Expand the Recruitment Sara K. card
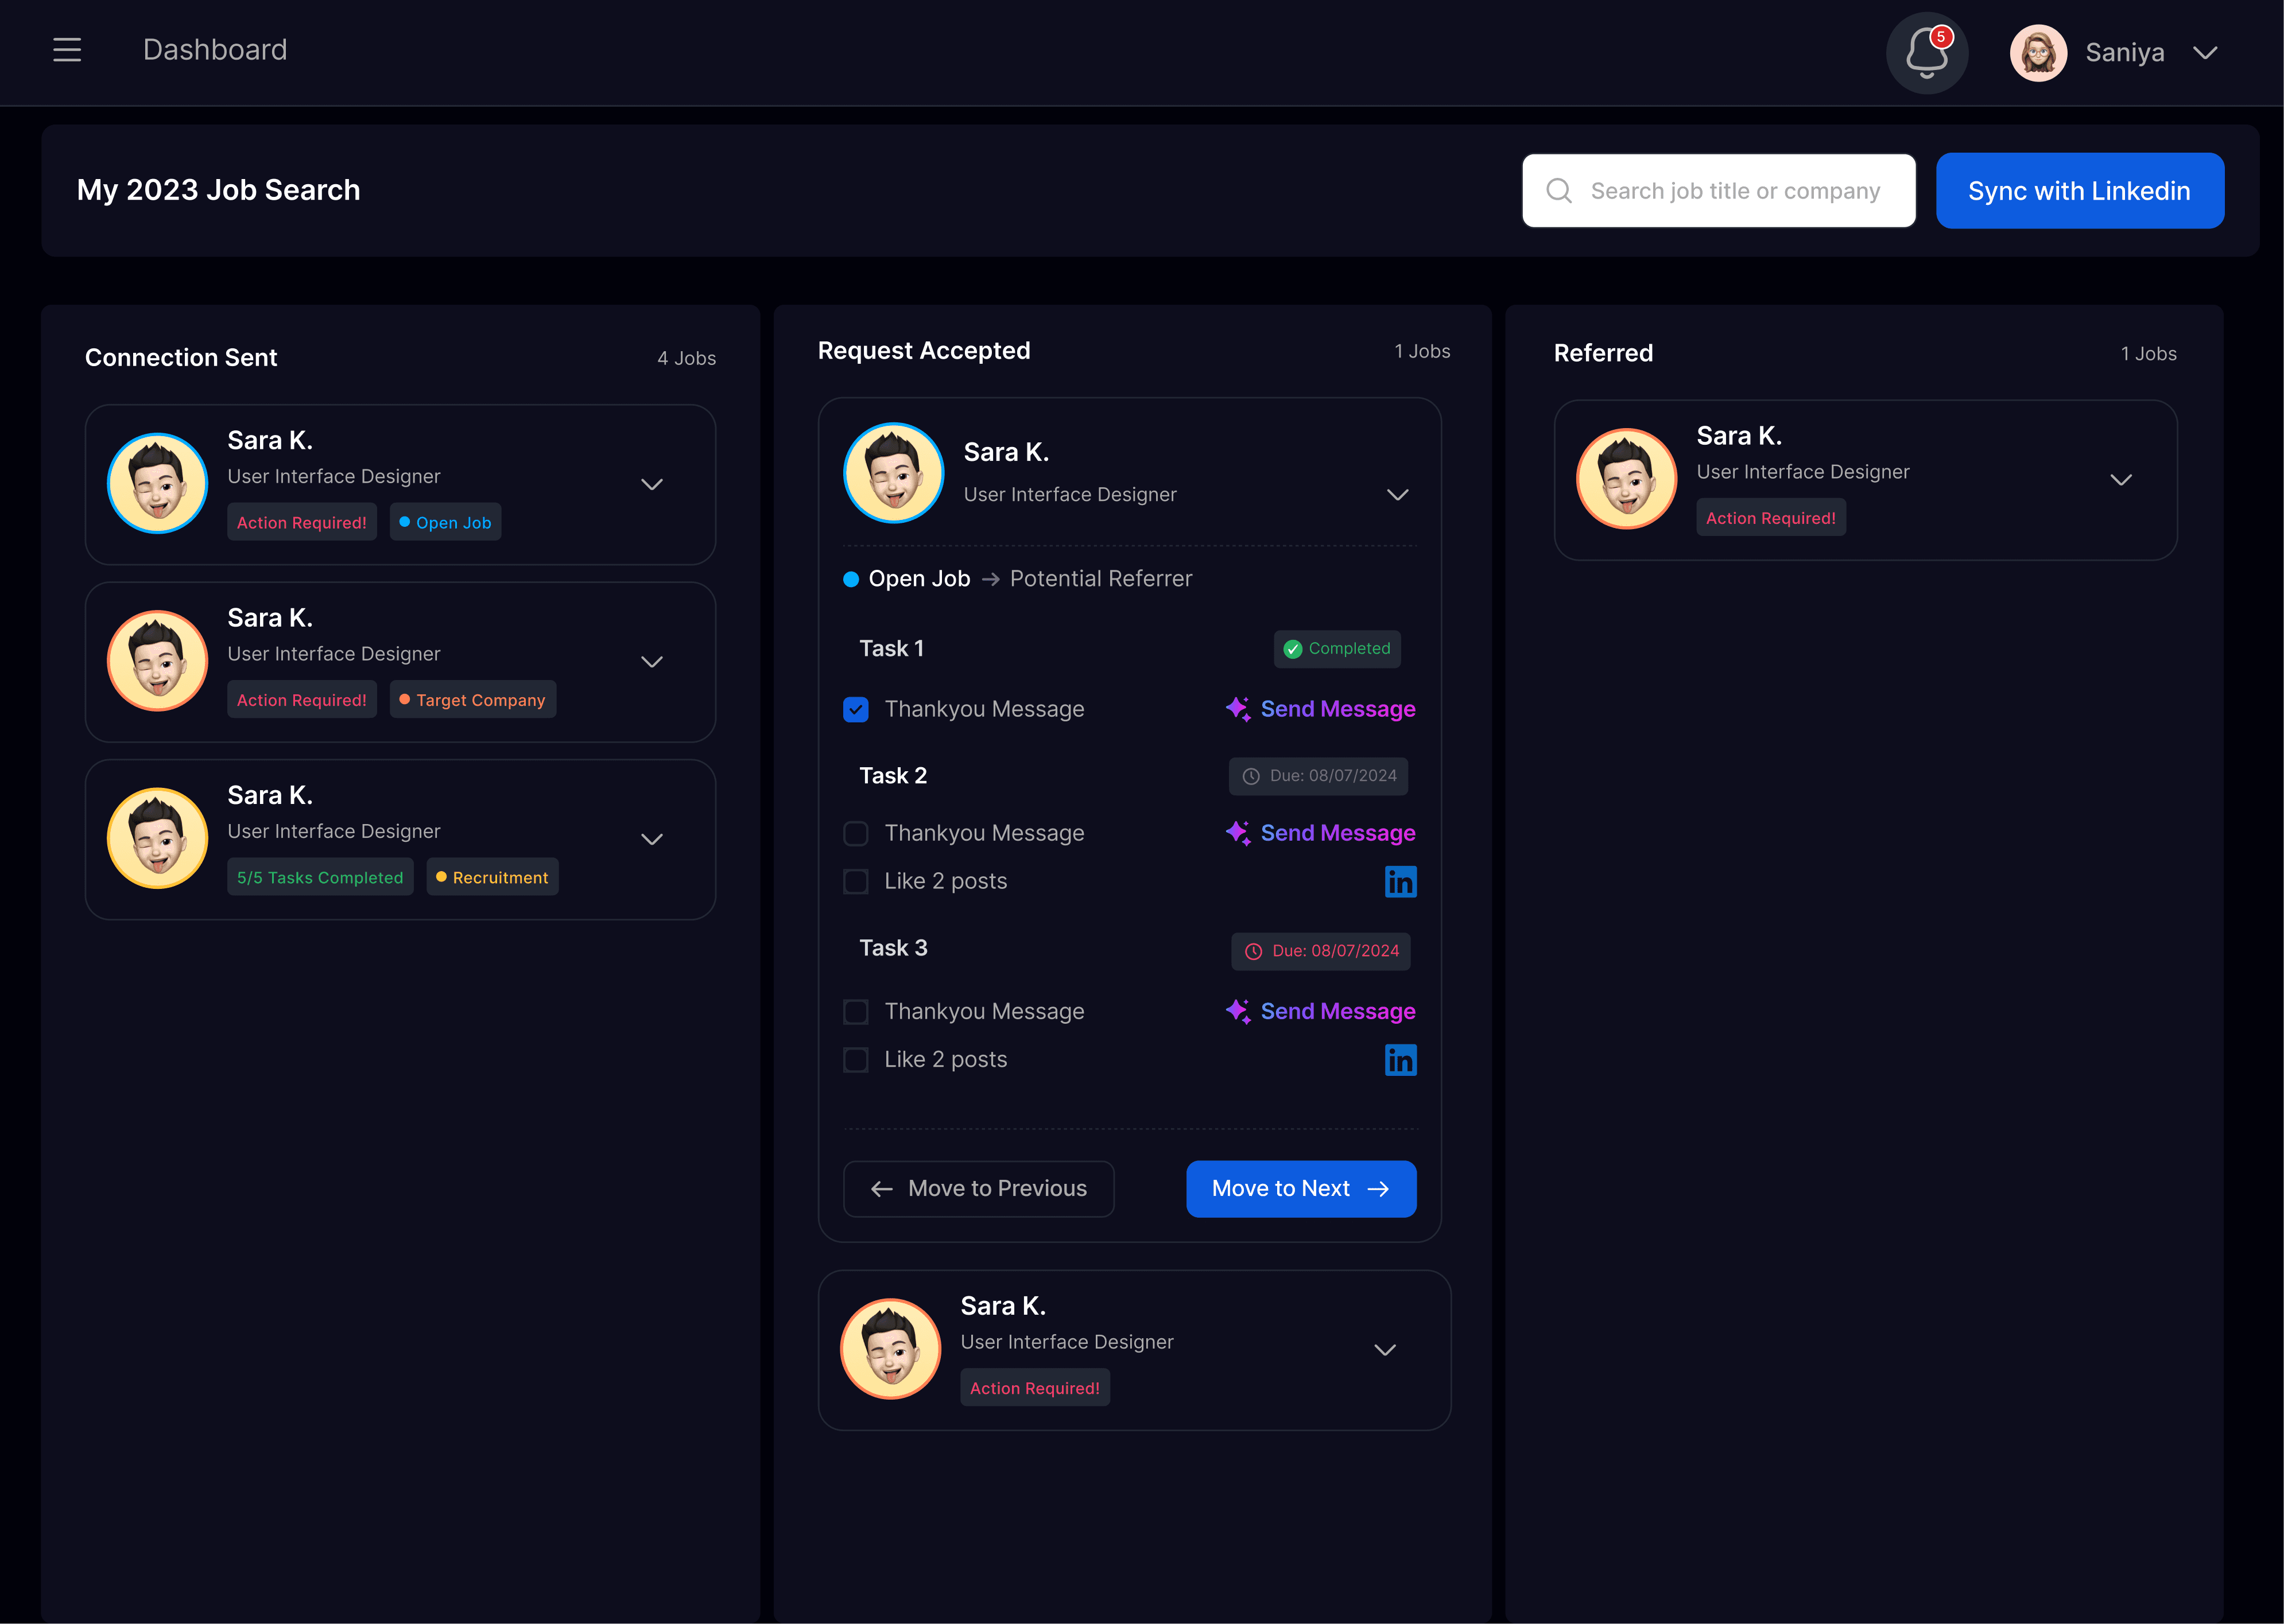 [x=652, y=840]
